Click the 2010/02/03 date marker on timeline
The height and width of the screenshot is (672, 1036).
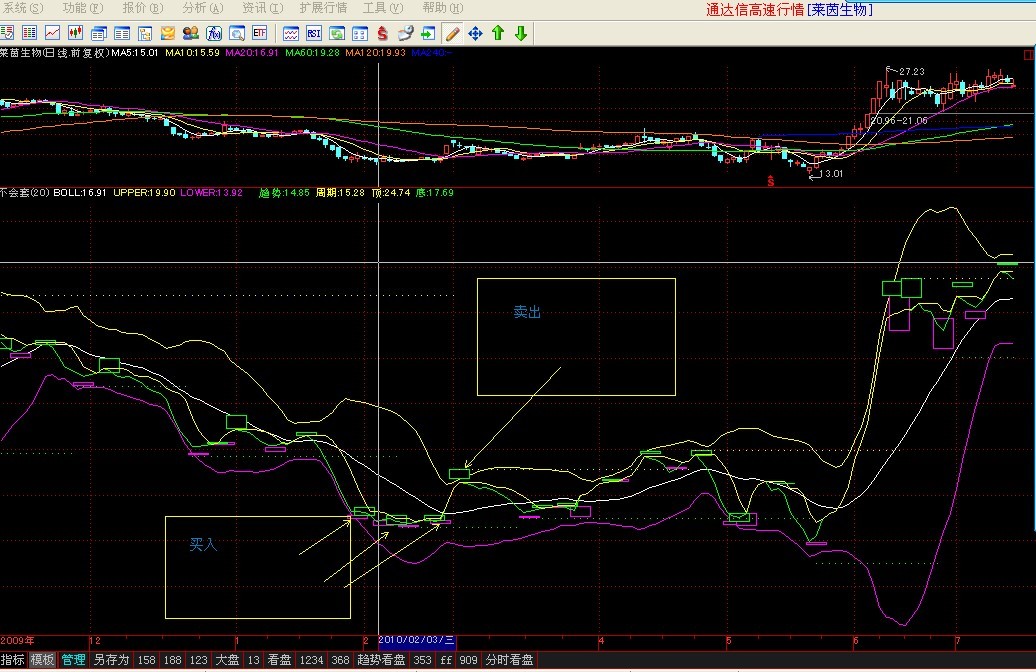pos(417,640)
